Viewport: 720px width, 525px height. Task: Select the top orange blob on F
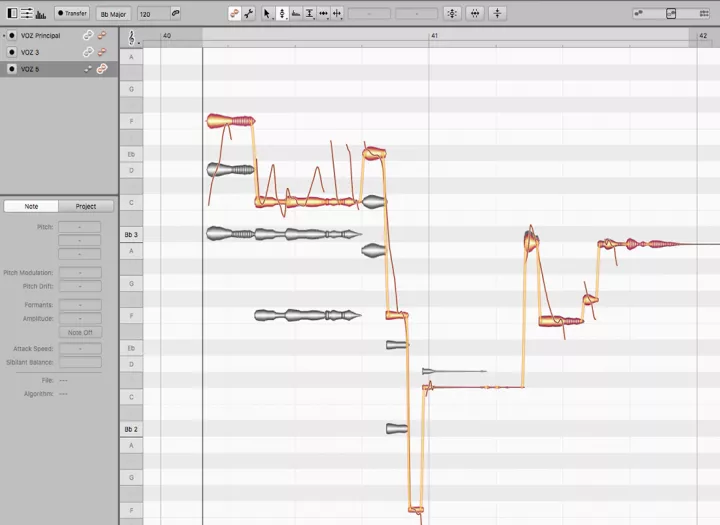pyautogui.click(x=230, y=121)
